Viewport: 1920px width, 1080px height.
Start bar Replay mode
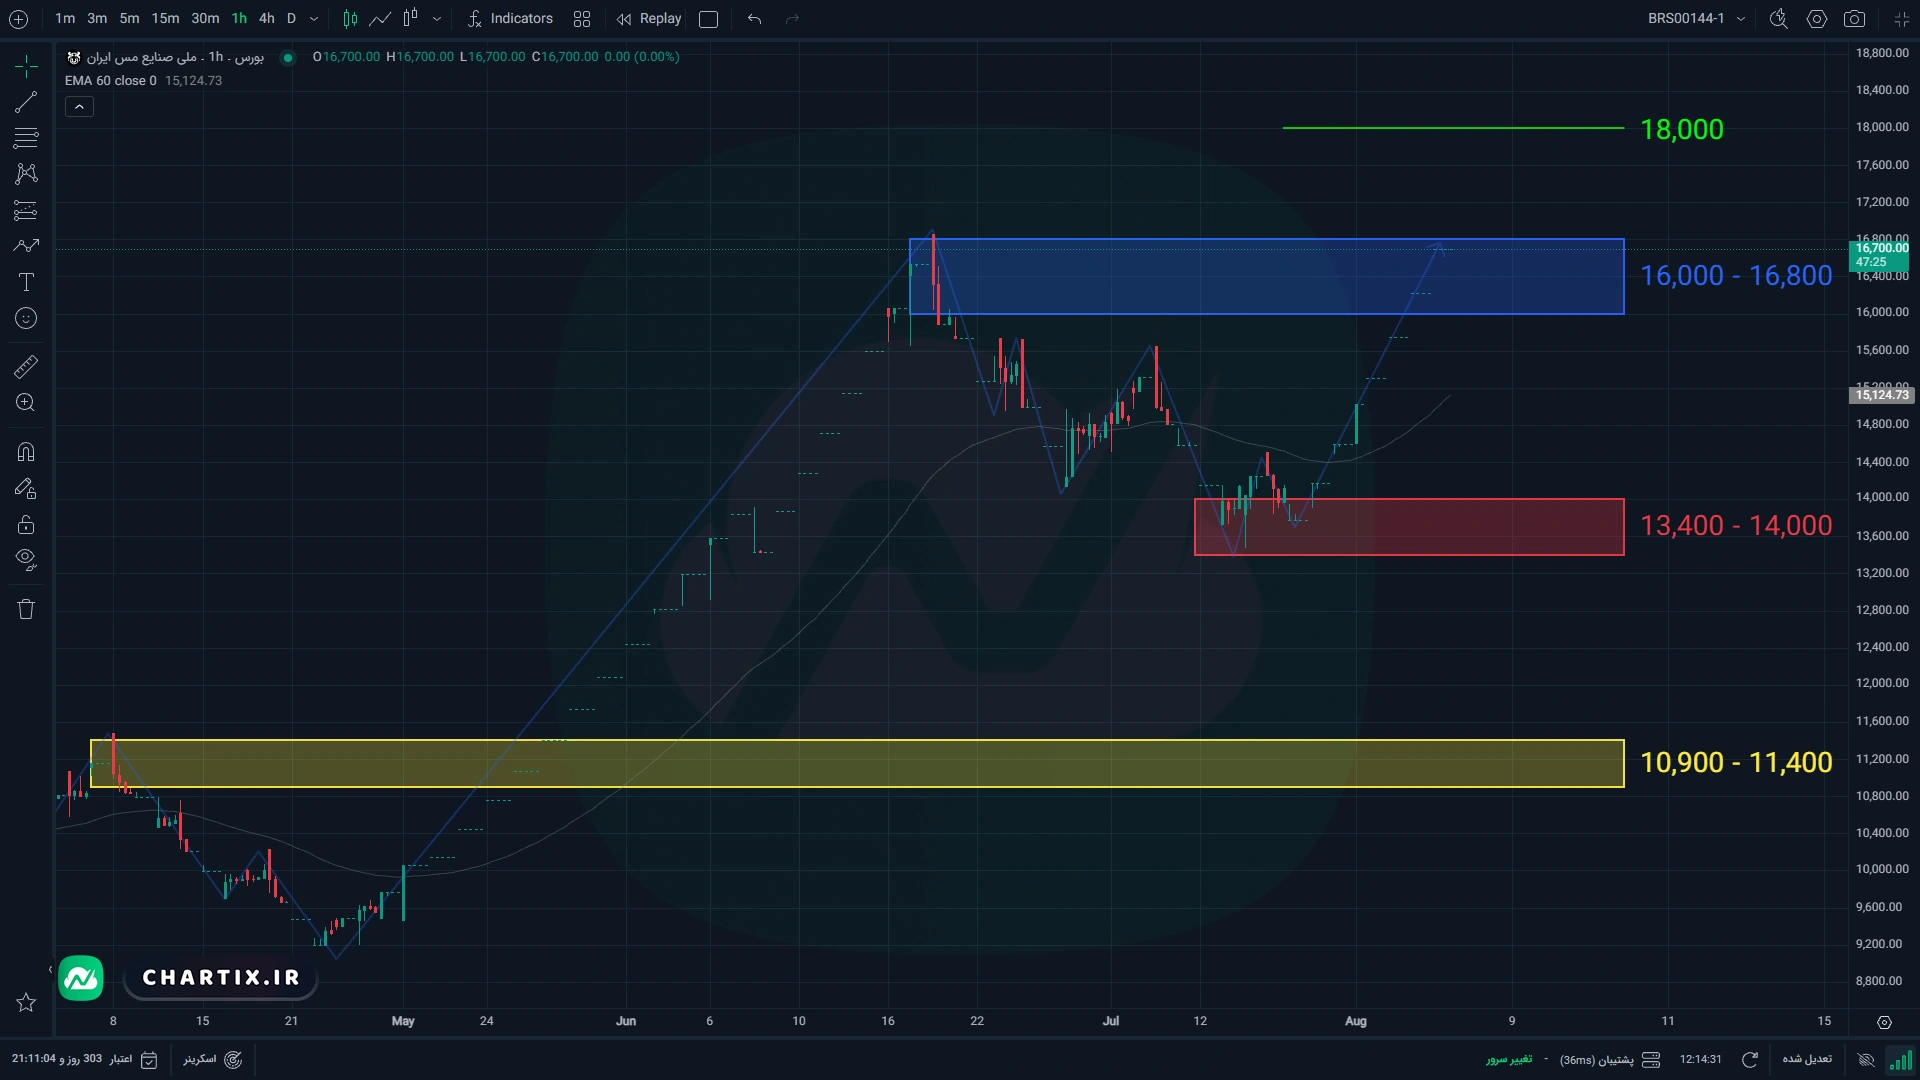click(x=650, y=19)
